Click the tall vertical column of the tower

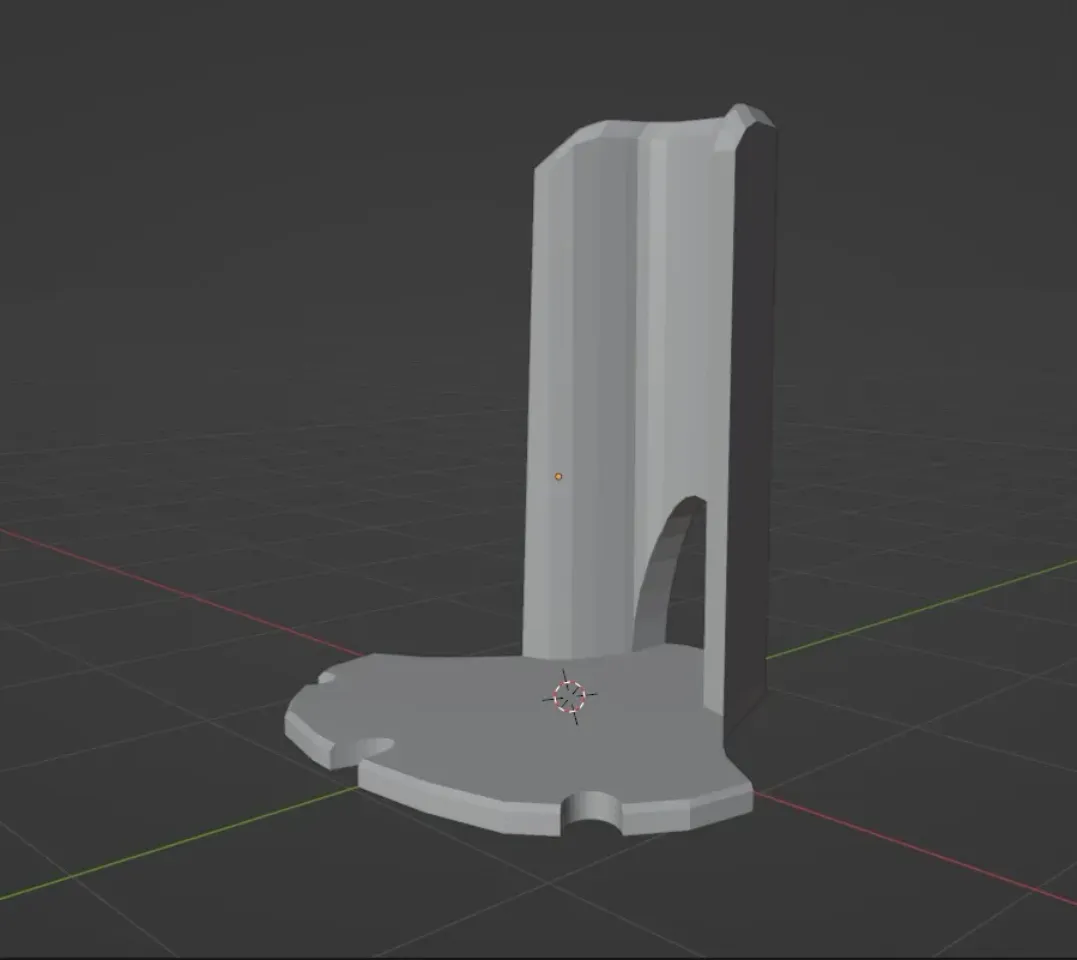[600, 300]
